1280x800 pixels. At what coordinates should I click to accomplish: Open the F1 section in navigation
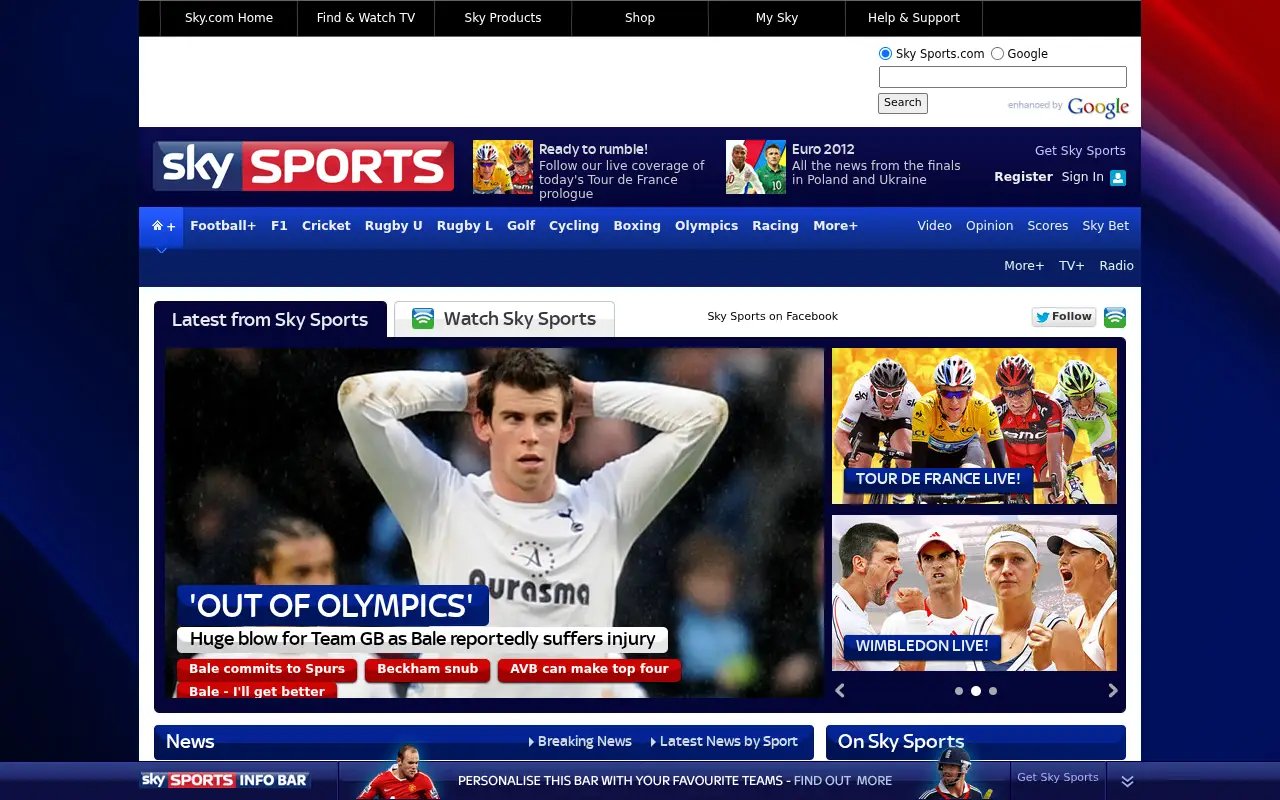[279, 226]
